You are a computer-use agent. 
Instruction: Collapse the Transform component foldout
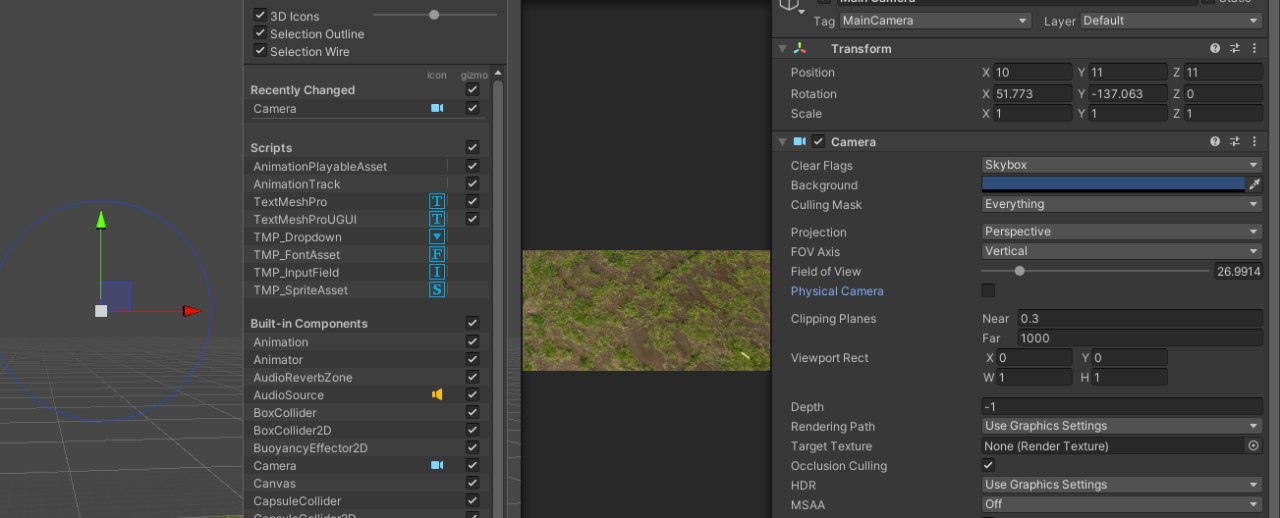[781, 49]
